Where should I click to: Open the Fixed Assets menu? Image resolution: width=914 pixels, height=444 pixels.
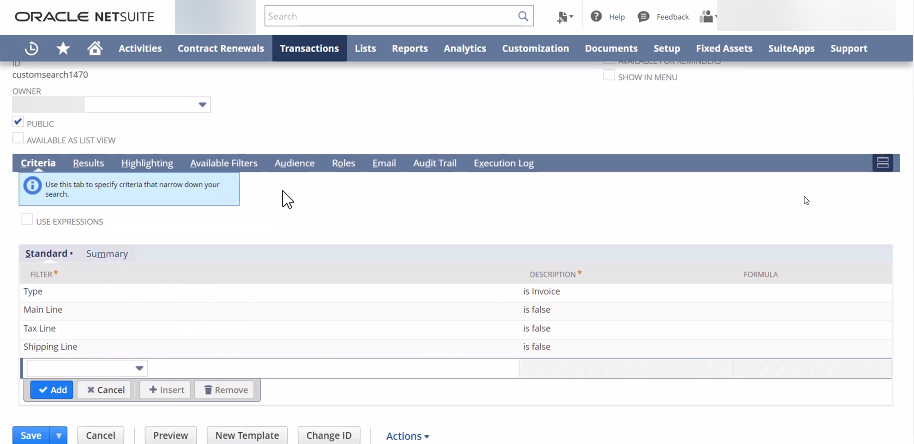724,48
